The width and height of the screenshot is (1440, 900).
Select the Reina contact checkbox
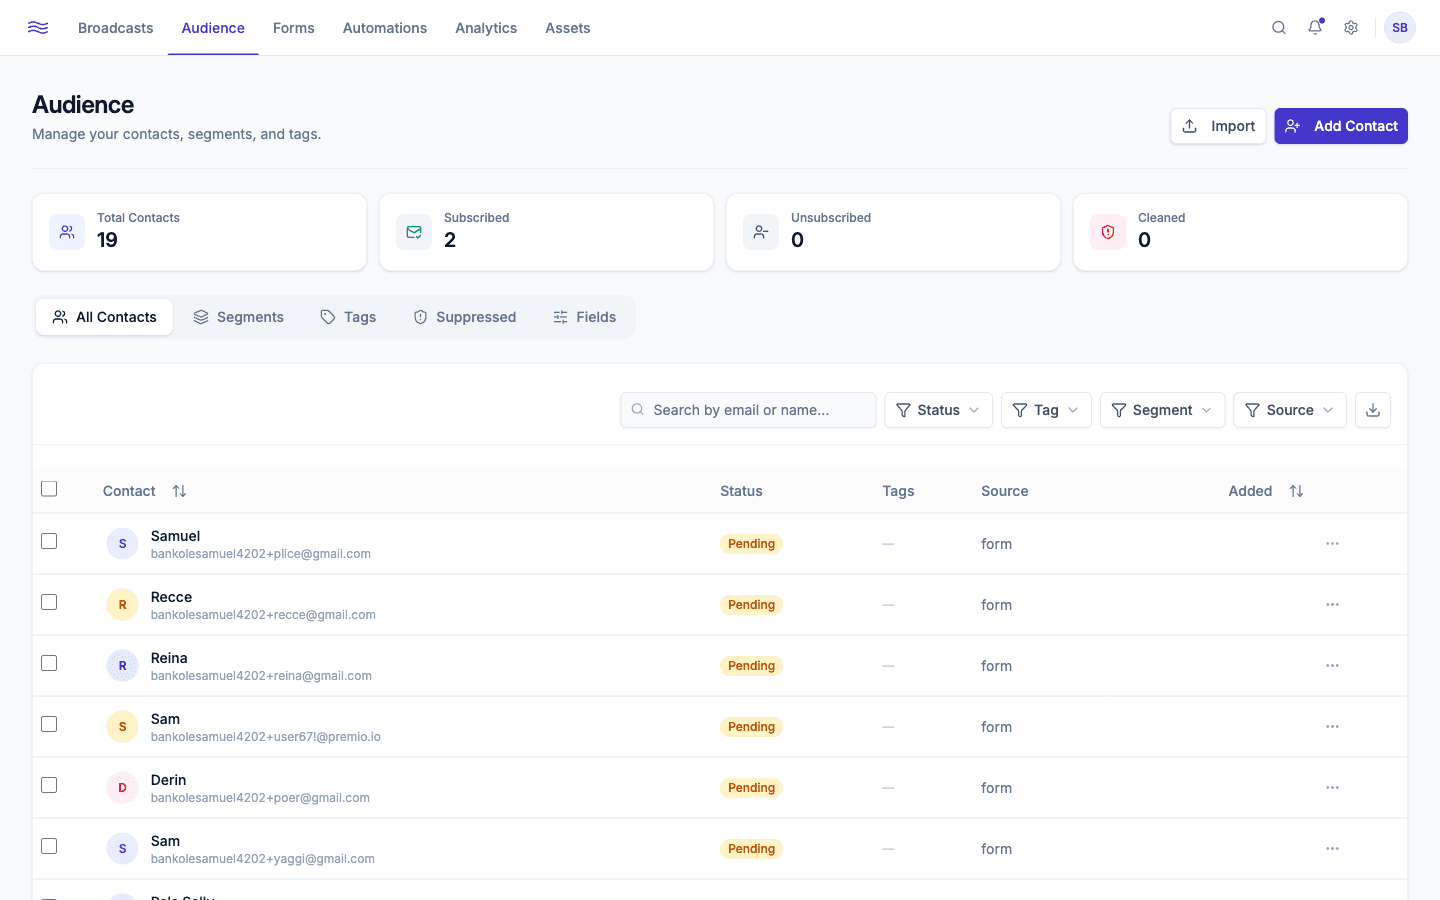[49, 663]
